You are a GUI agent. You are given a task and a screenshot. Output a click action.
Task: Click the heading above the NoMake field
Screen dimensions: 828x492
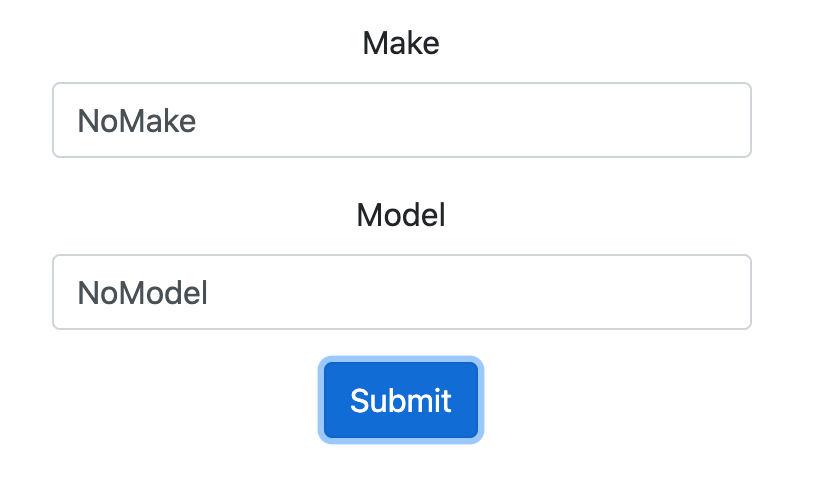[401, 43]
